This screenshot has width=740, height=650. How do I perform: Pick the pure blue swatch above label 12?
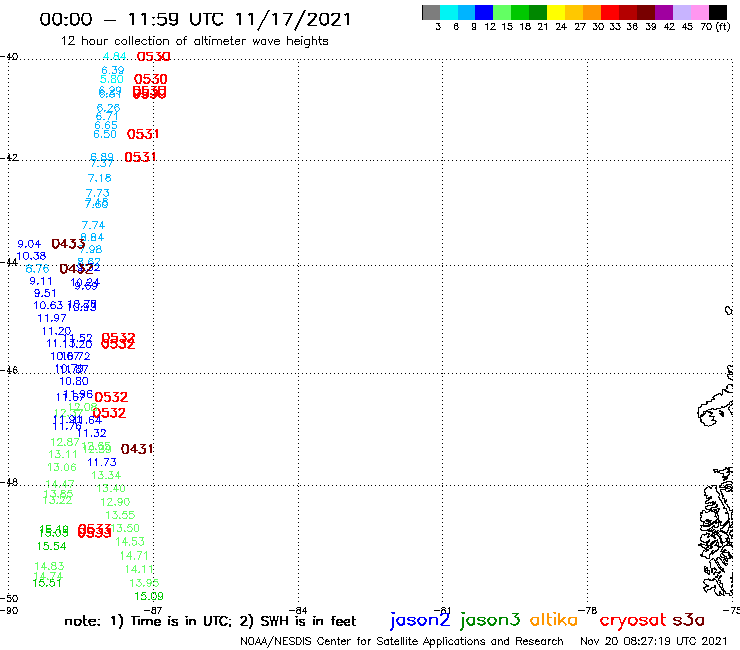(484, 12)
